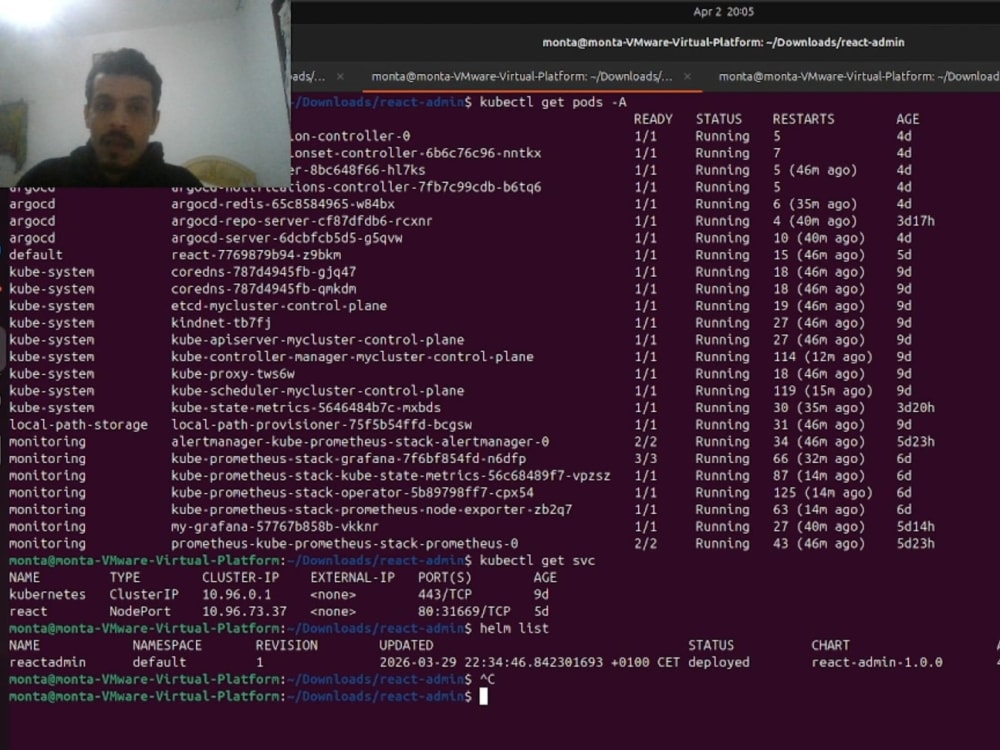Click cluster IP 10.96.0.1
The height and width of the screenshot is (750, 1000).
click(237, 594)
